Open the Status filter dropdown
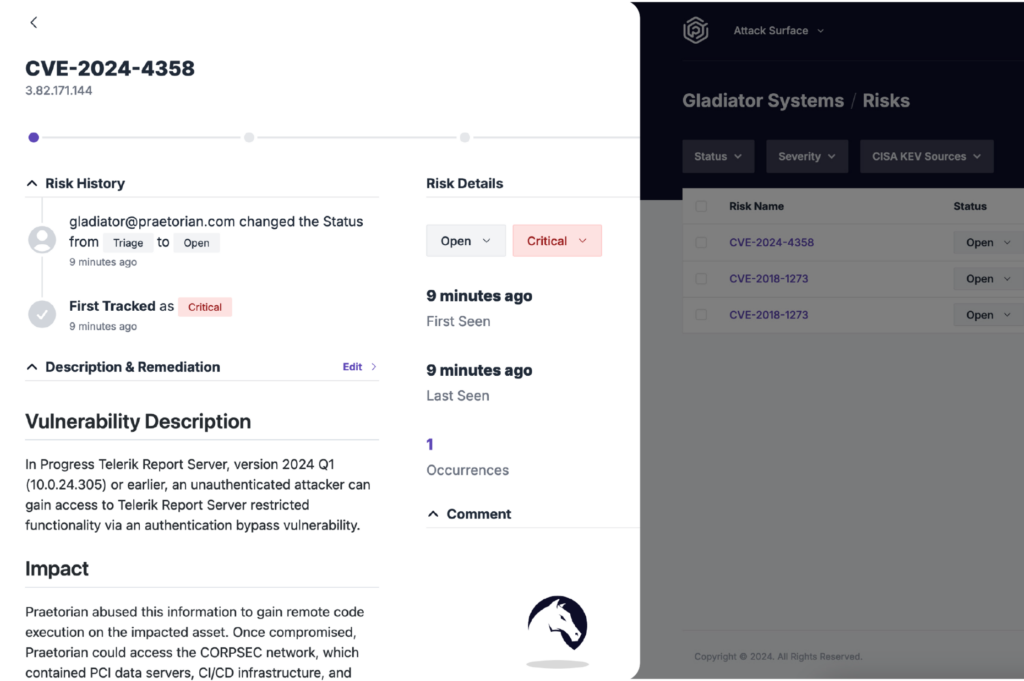The height and width of the screenshot is (681, 1024). pyautogui.click(x=718, y=156)
